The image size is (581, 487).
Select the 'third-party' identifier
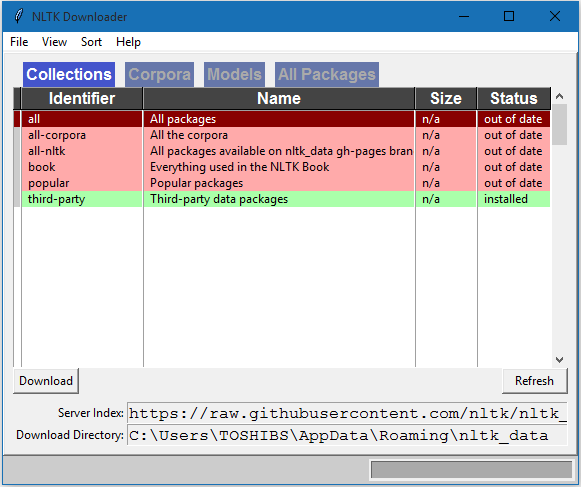[x=82, y=199]
